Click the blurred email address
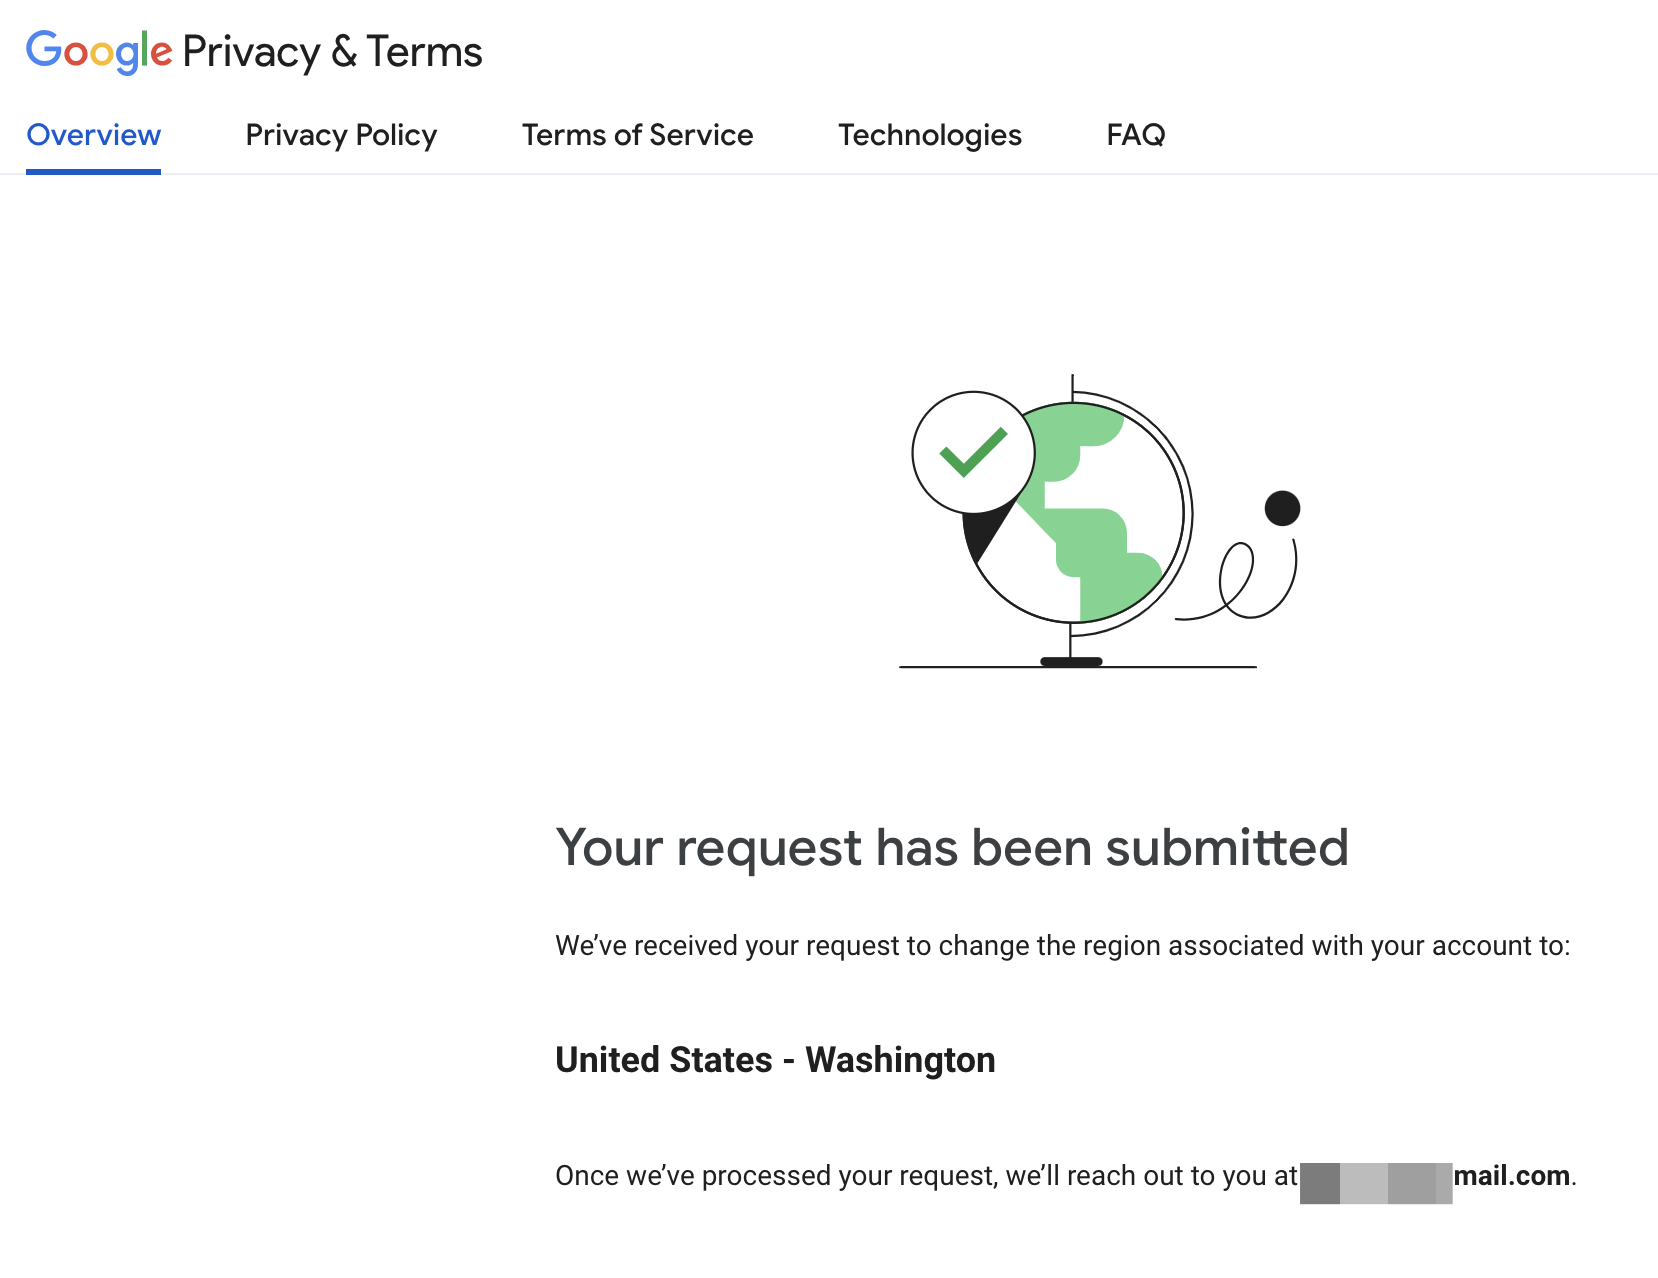The image size is (1658, 1278). [x=1376, y=1183]
